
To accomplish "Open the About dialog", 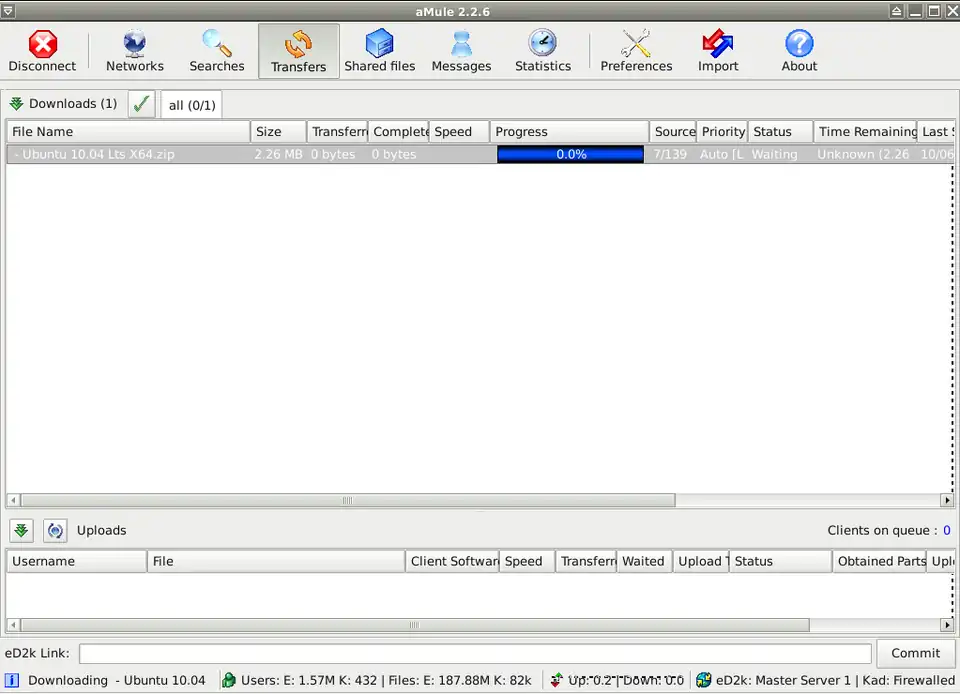I will point(799,51).
